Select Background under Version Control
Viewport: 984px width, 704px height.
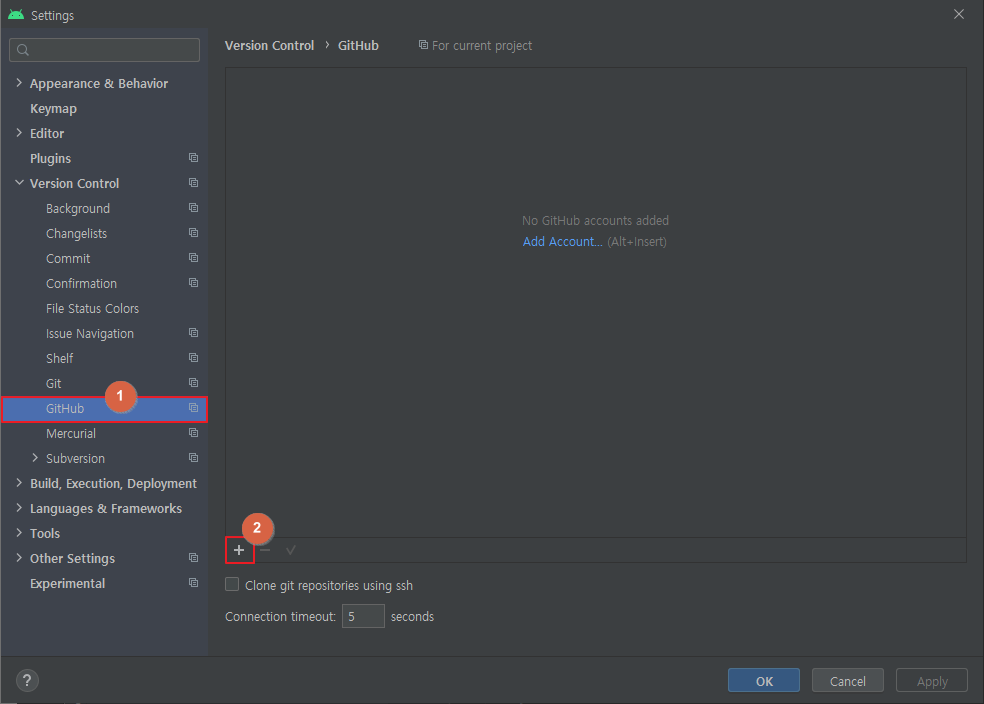point(78,208)
